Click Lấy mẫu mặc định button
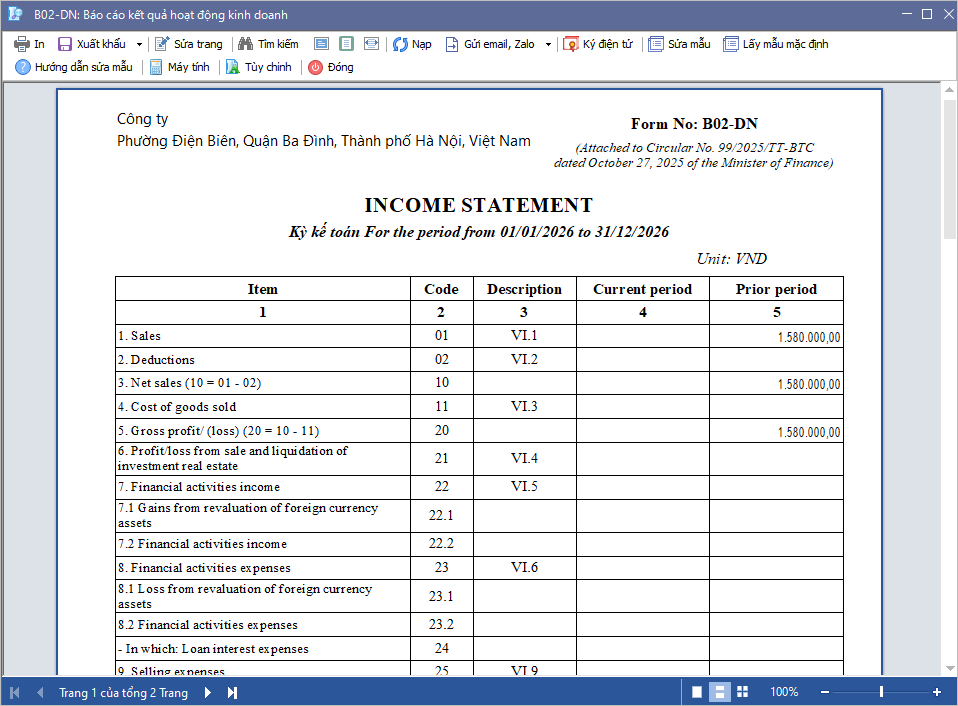The height and width of the screenshot is (706, 958). [775, 44]
